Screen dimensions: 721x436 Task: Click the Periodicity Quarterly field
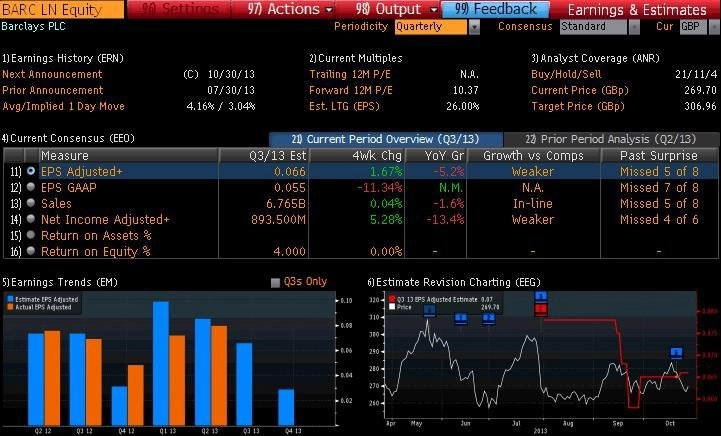click(431, 27)
